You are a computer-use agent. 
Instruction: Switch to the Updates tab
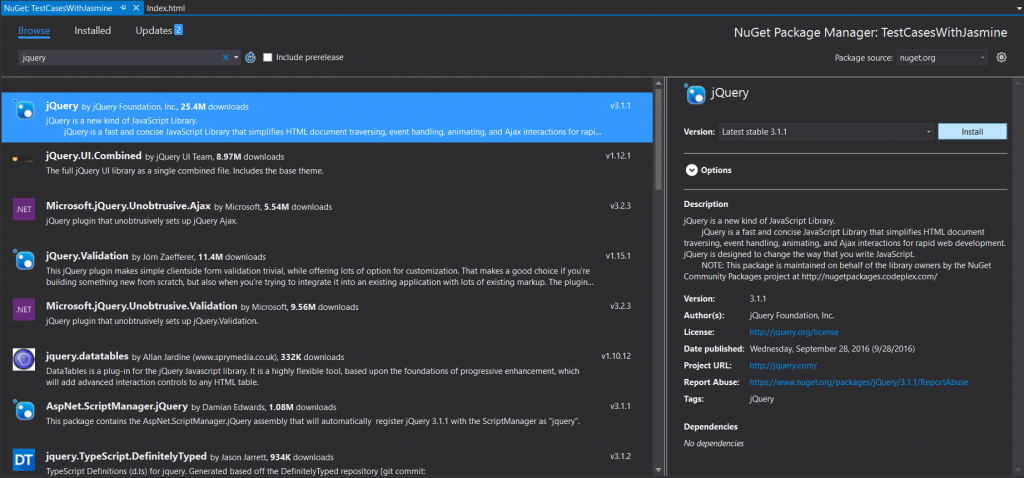[153, 31]
